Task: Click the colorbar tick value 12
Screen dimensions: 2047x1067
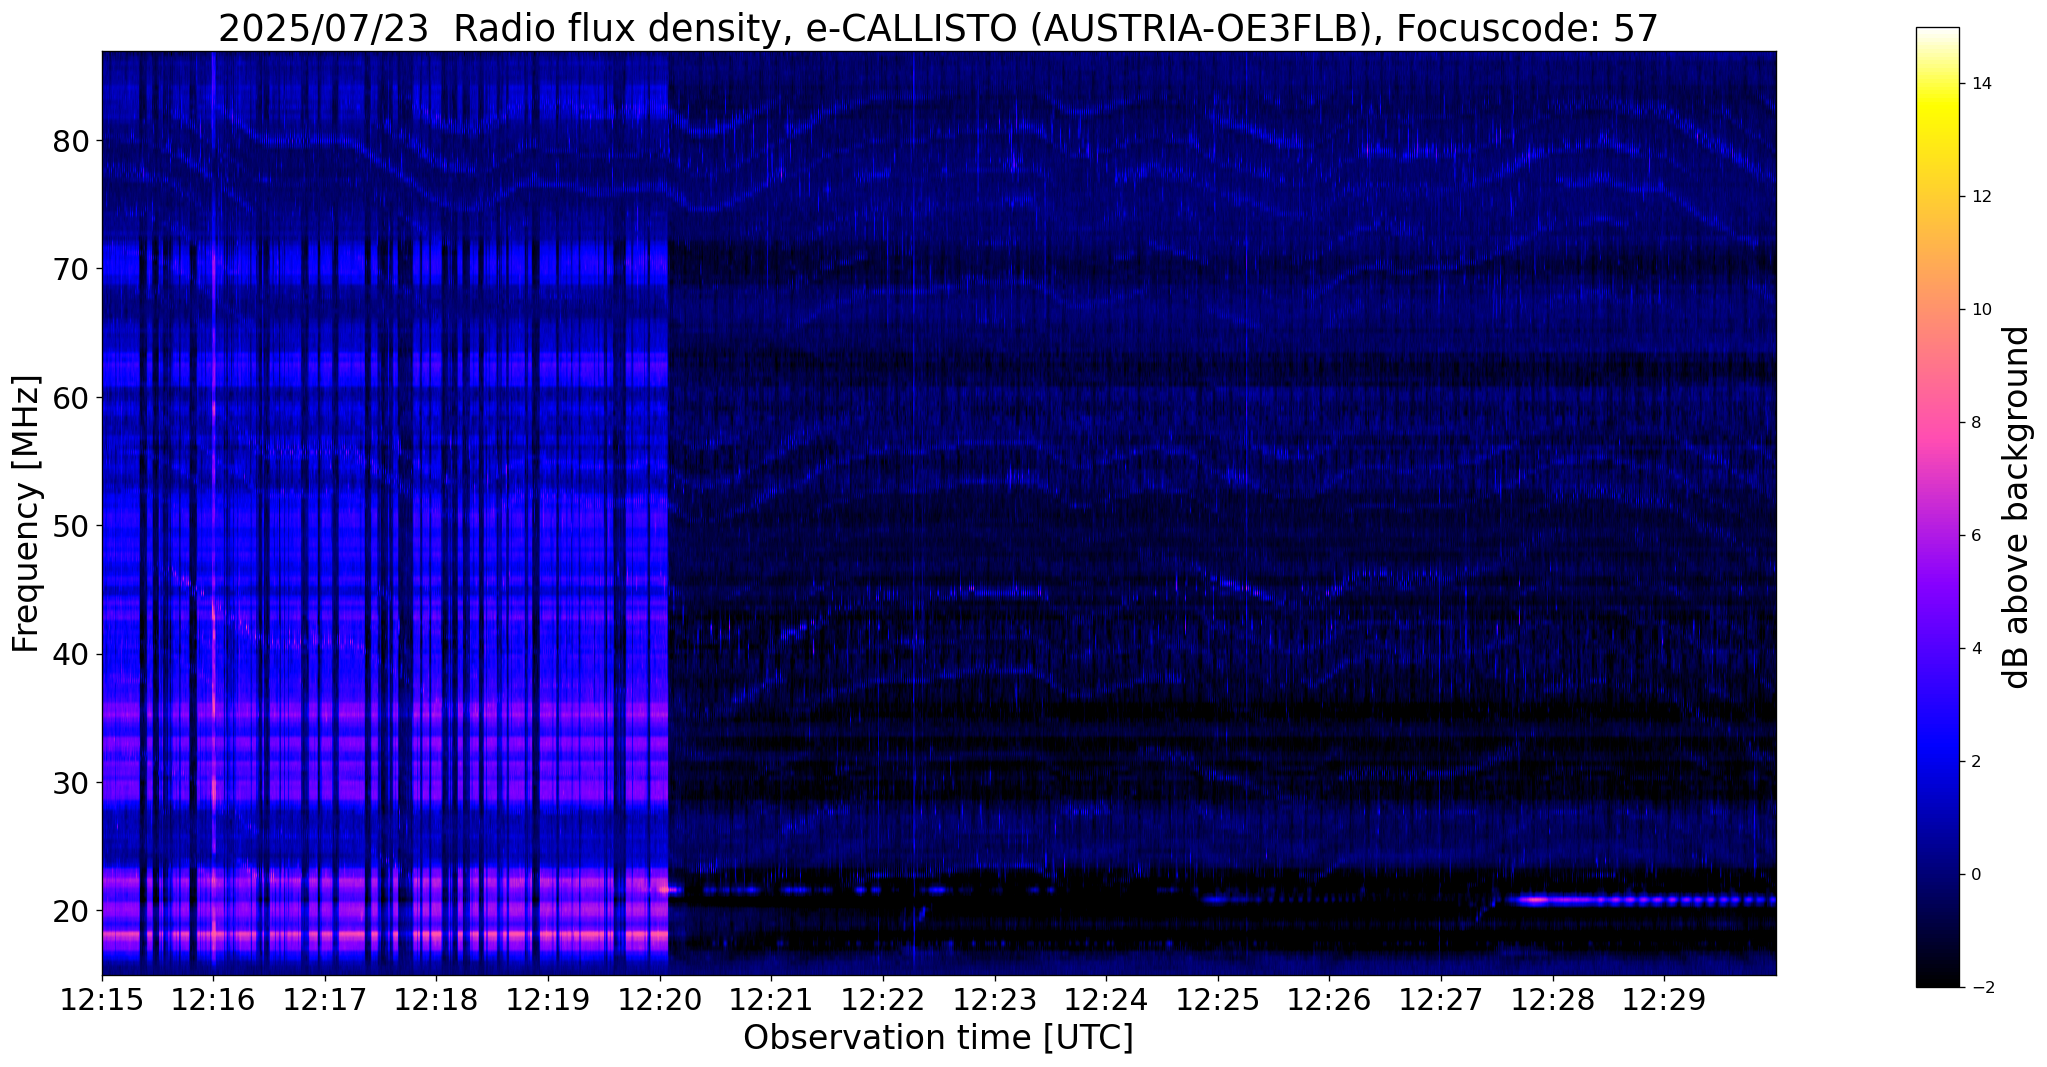Action: coord(1980,197)
